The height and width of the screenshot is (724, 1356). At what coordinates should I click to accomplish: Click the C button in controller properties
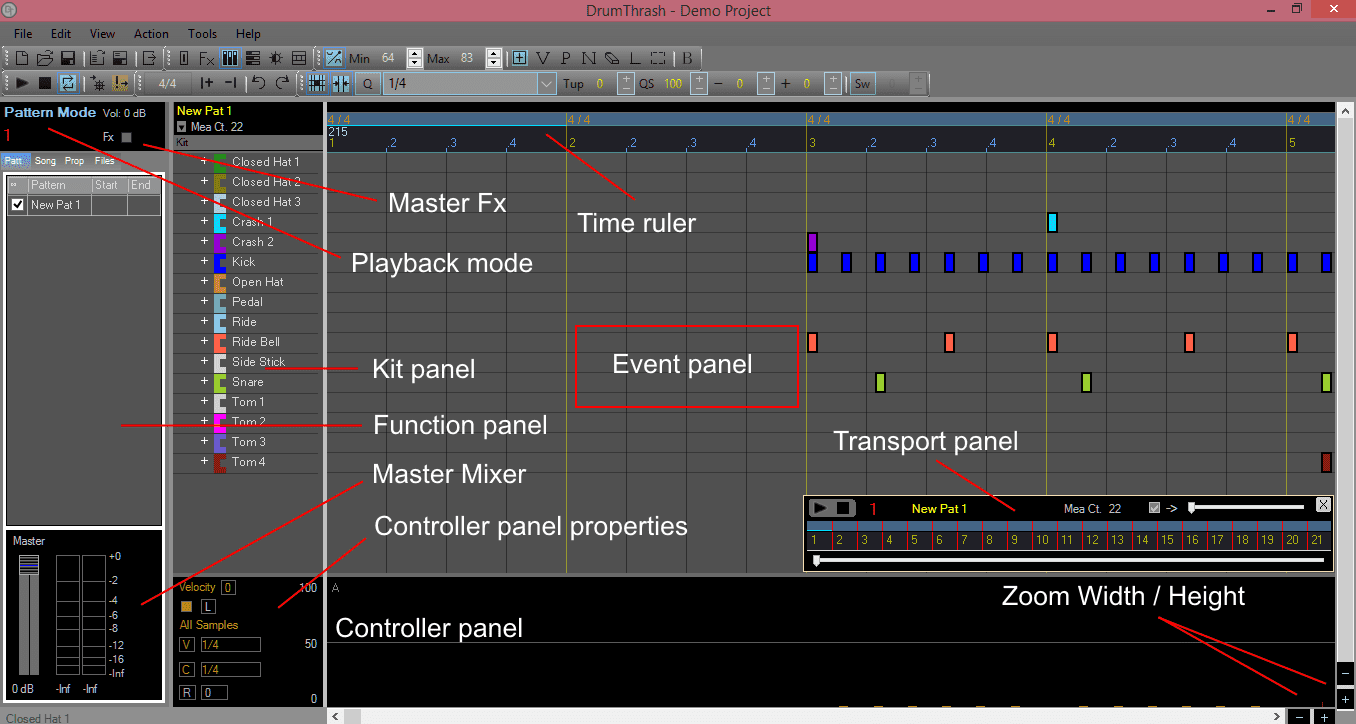click(x=187, y=669)
